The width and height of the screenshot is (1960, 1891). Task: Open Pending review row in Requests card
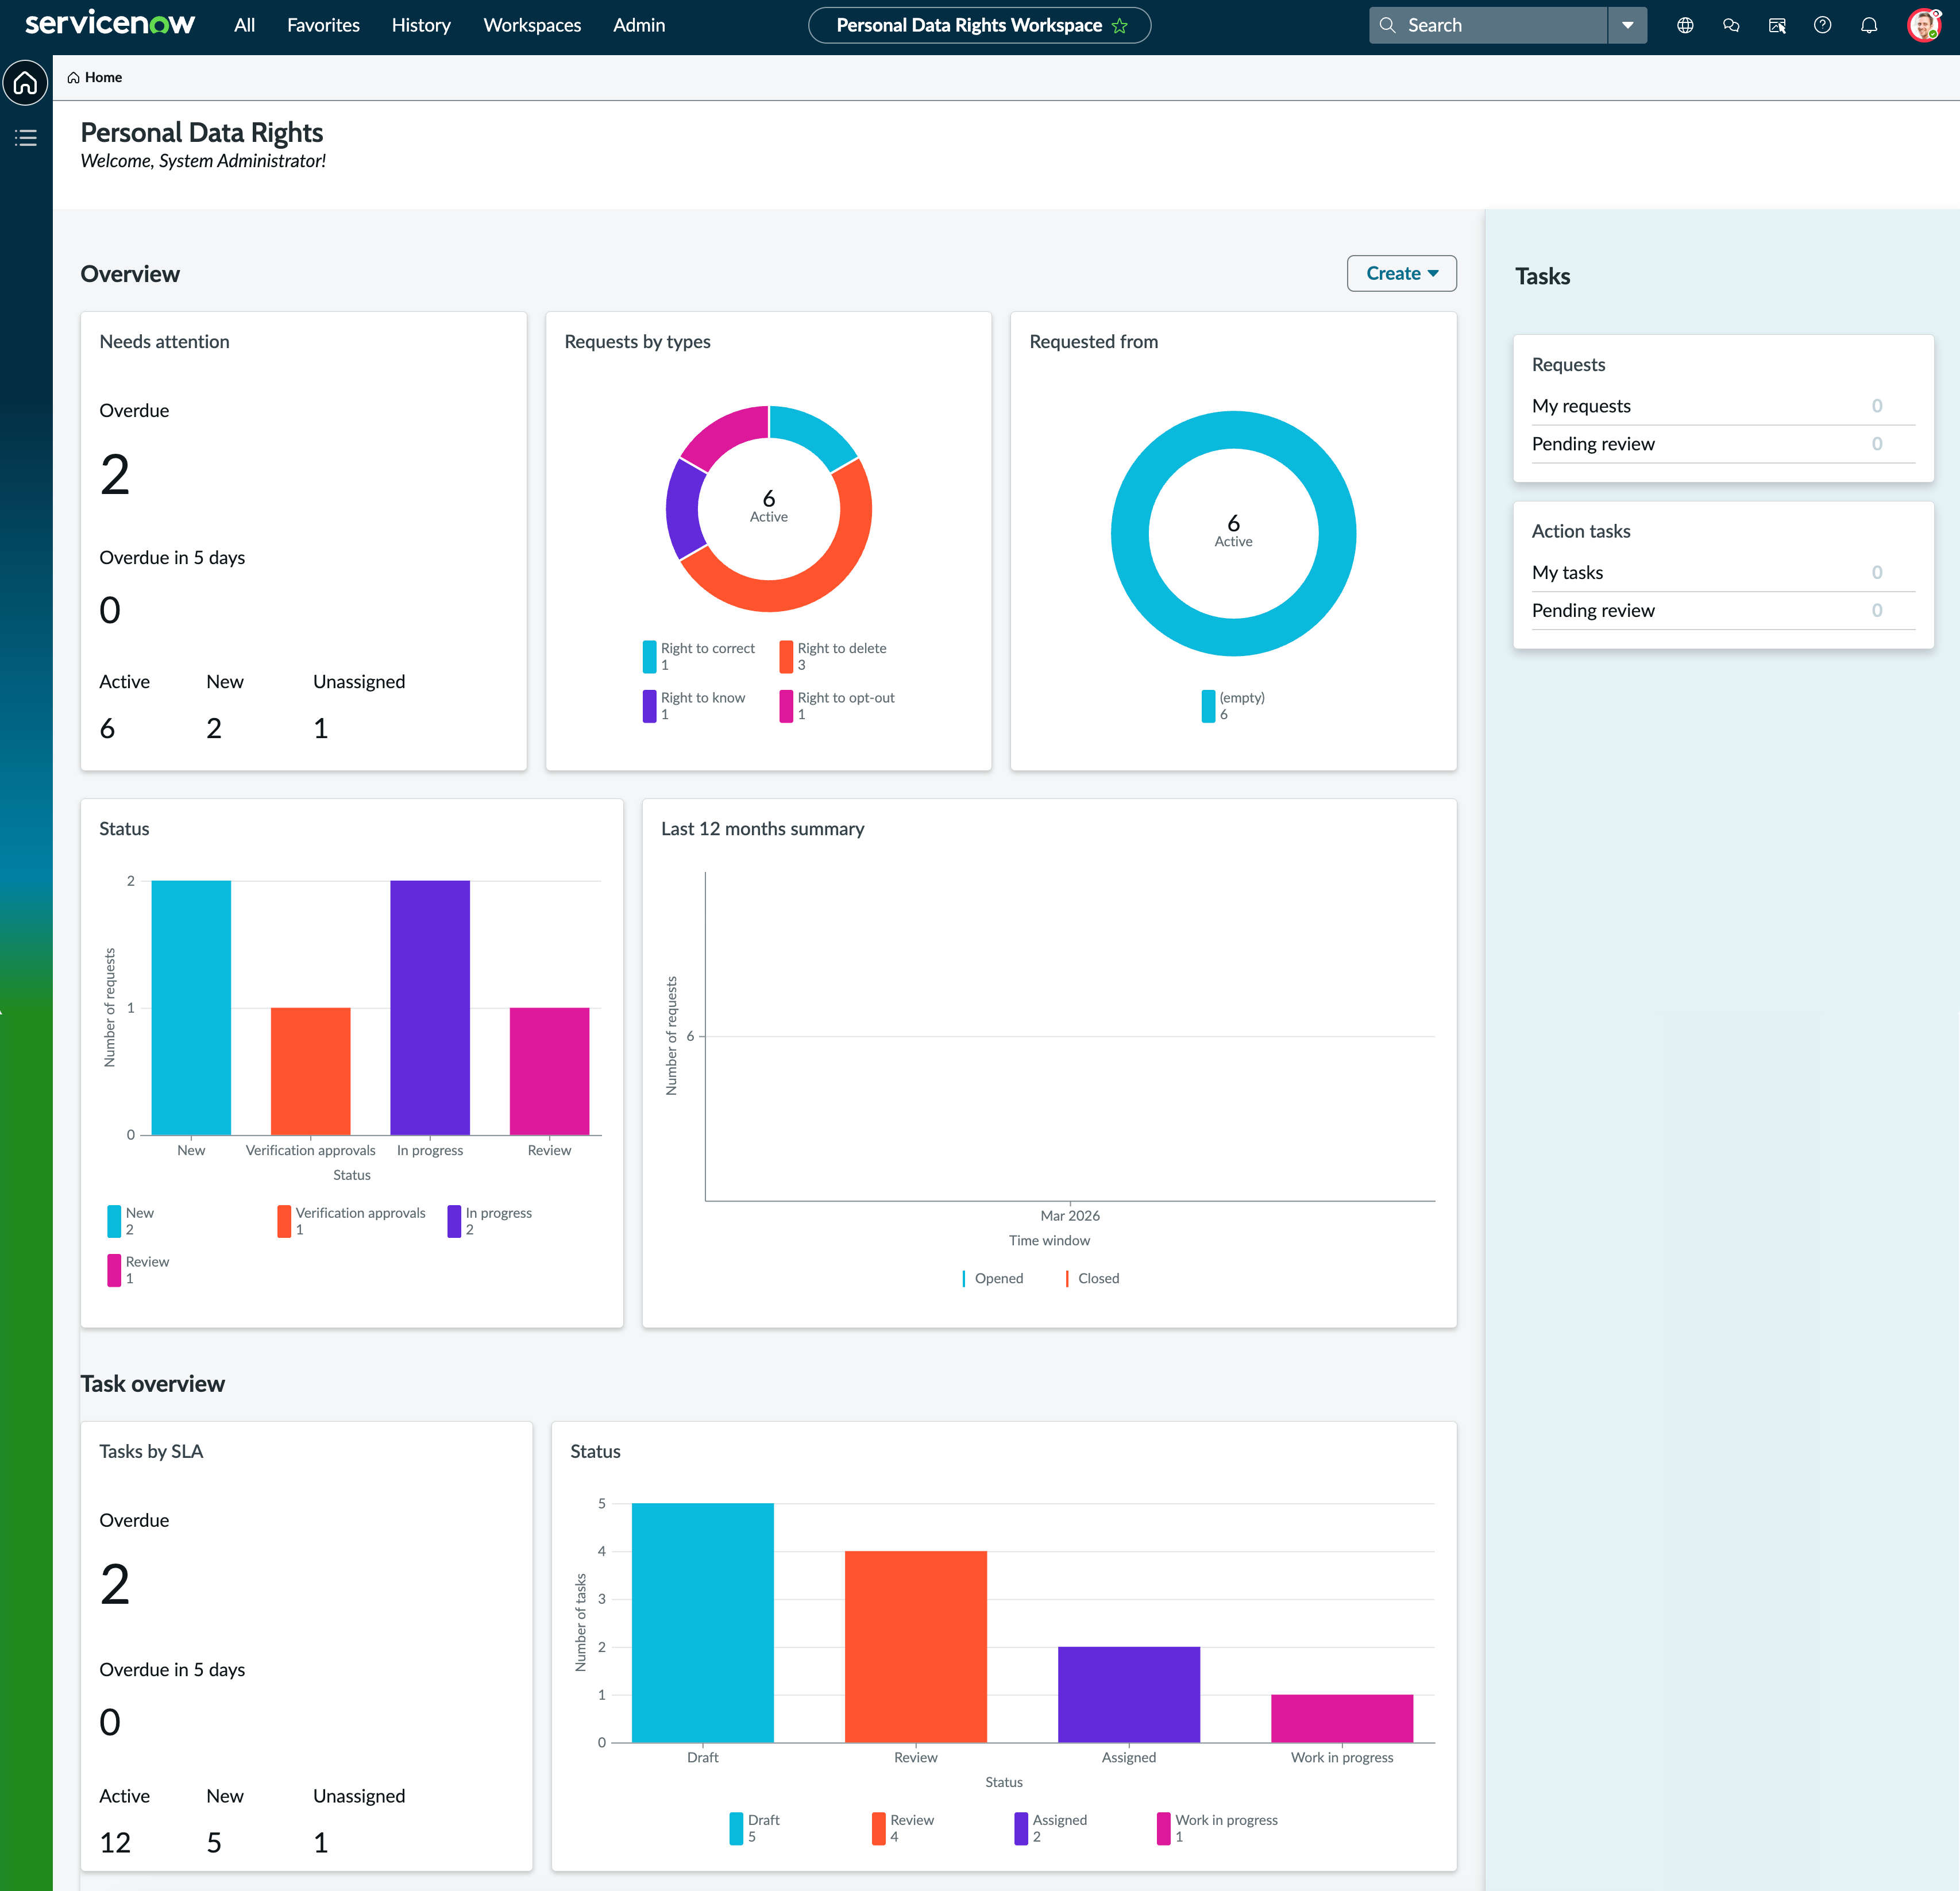pos(1723,444)
